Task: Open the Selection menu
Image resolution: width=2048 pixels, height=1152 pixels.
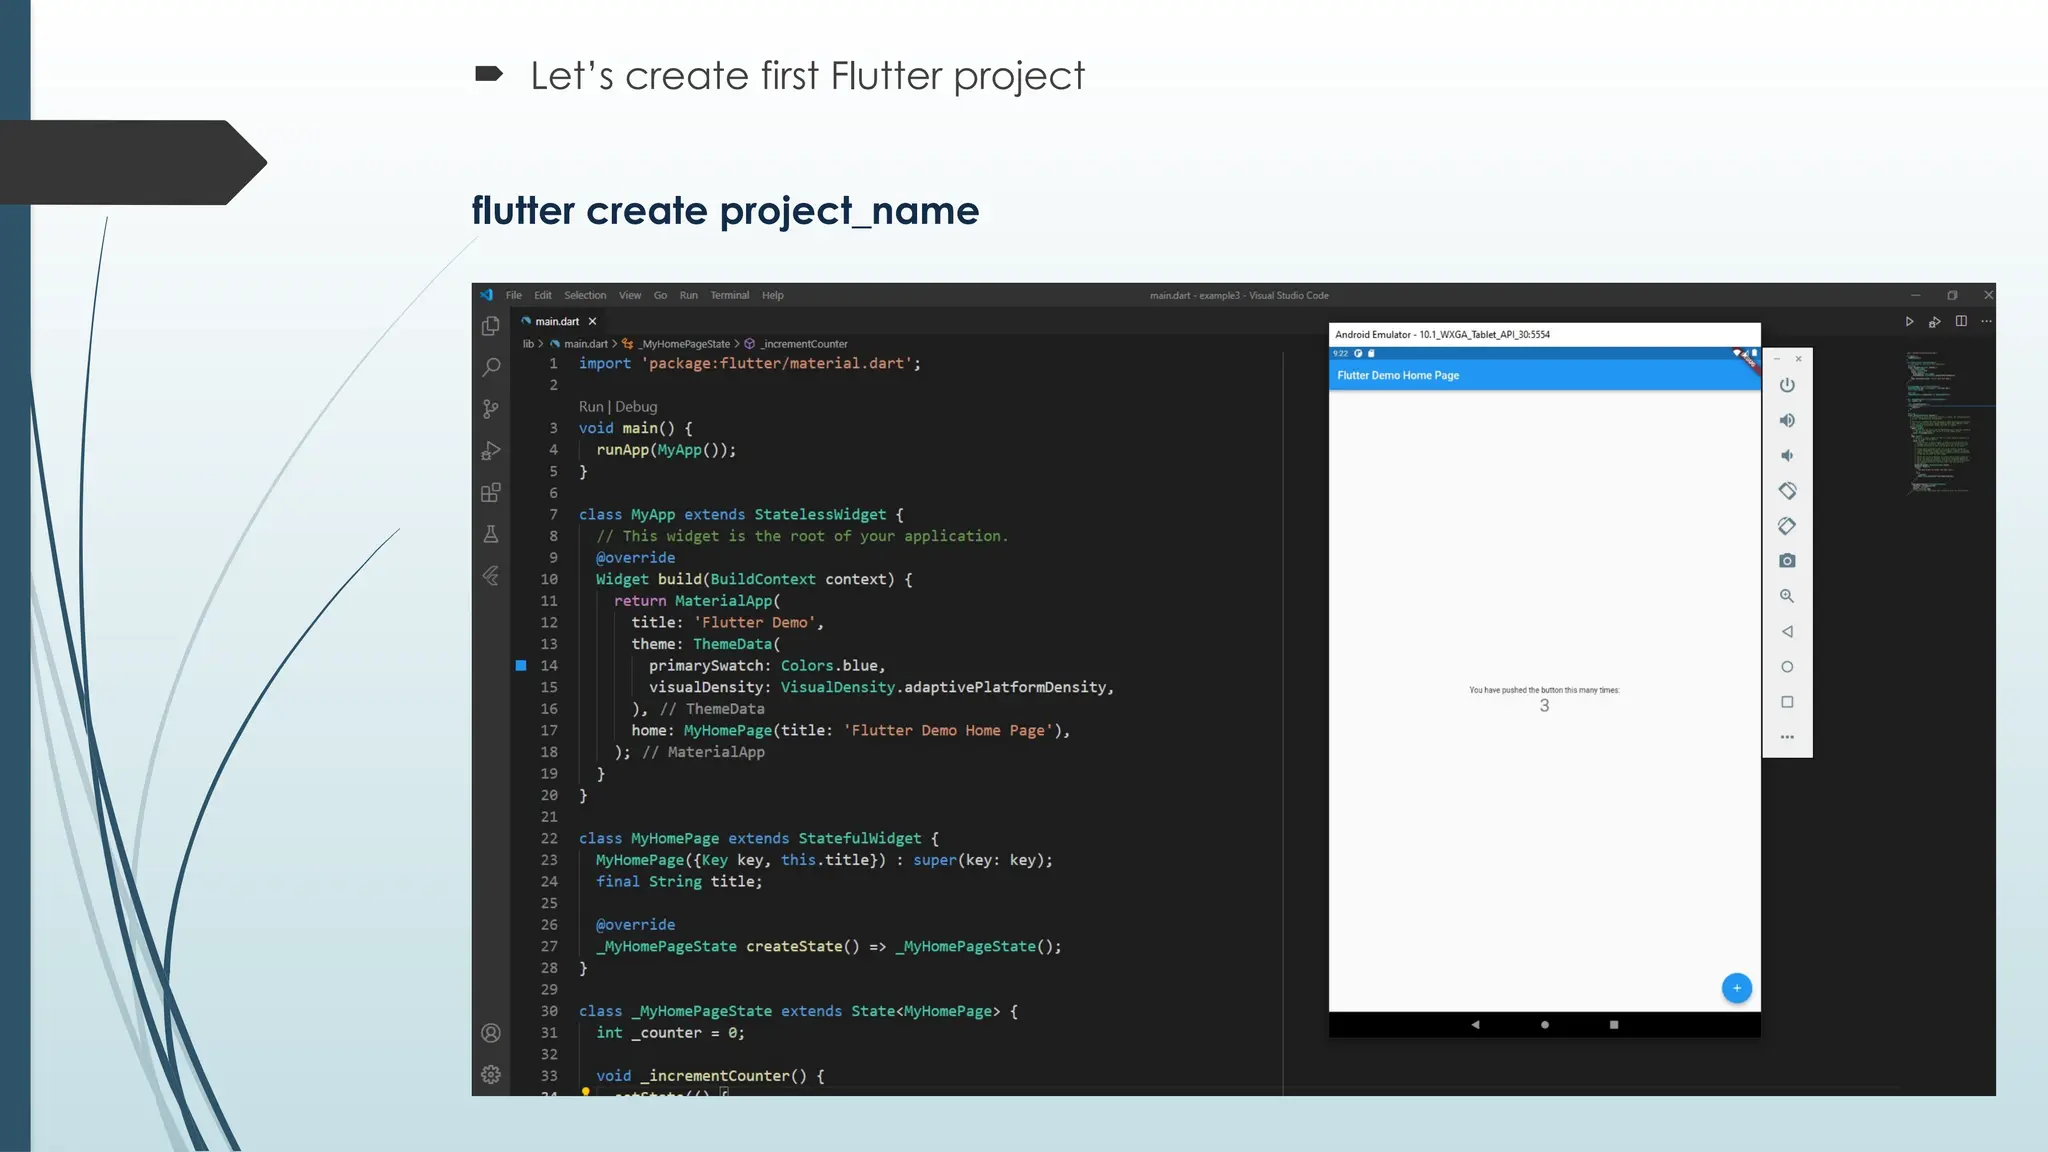Action: pos(585,295)
